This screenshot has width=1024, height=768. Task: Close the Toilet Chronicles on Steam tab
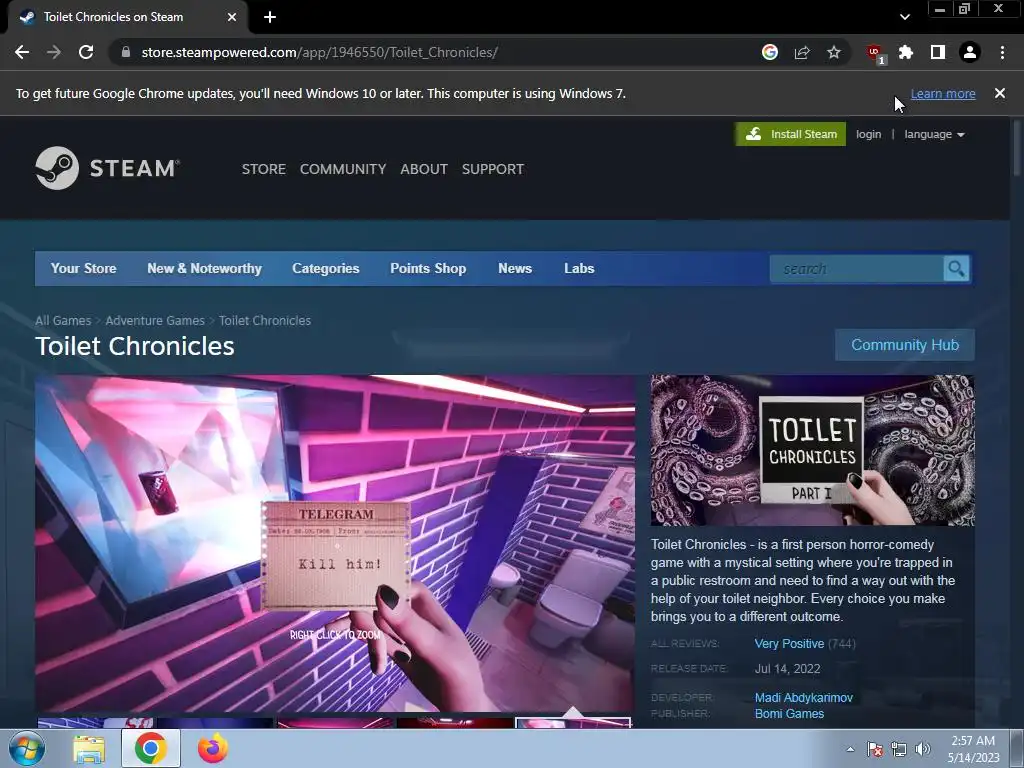(x=232, y=17)
